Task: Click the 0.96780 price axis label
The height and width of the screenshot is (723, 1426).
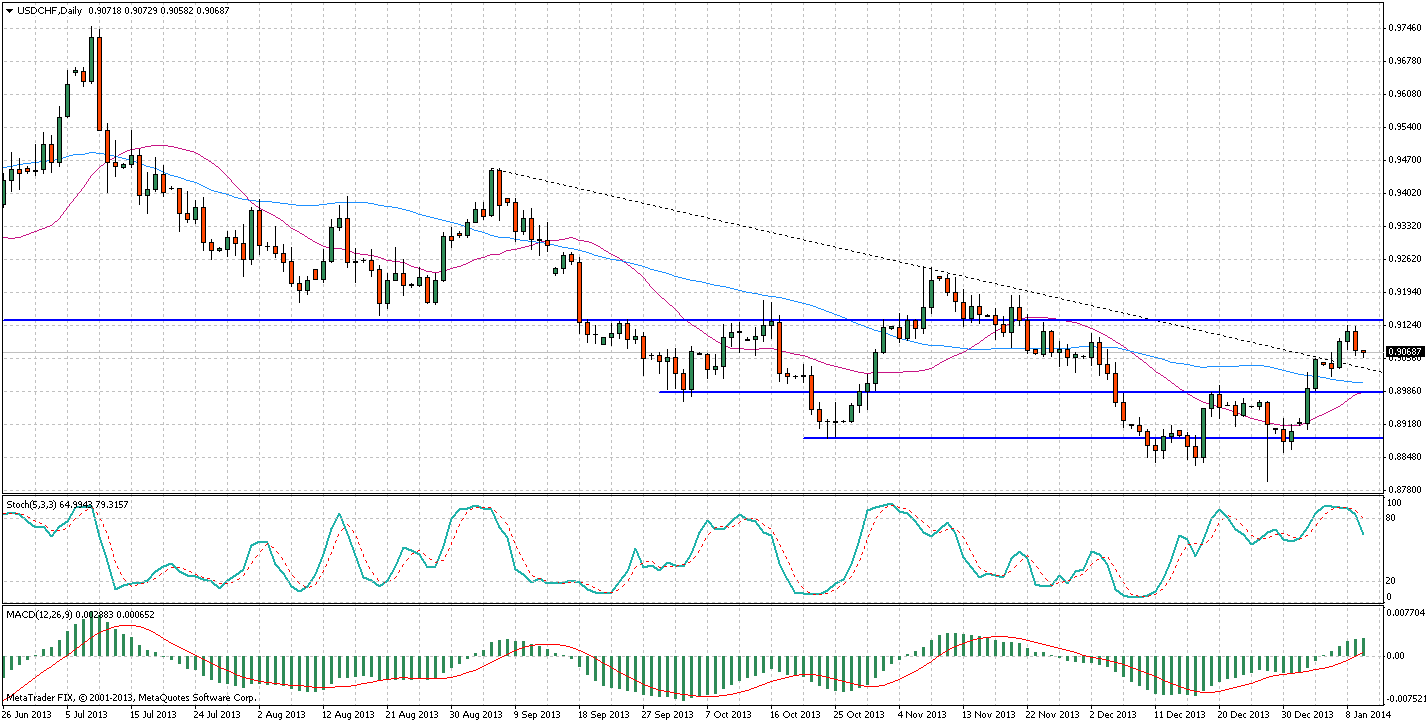Action: [x=1405, y=63]
